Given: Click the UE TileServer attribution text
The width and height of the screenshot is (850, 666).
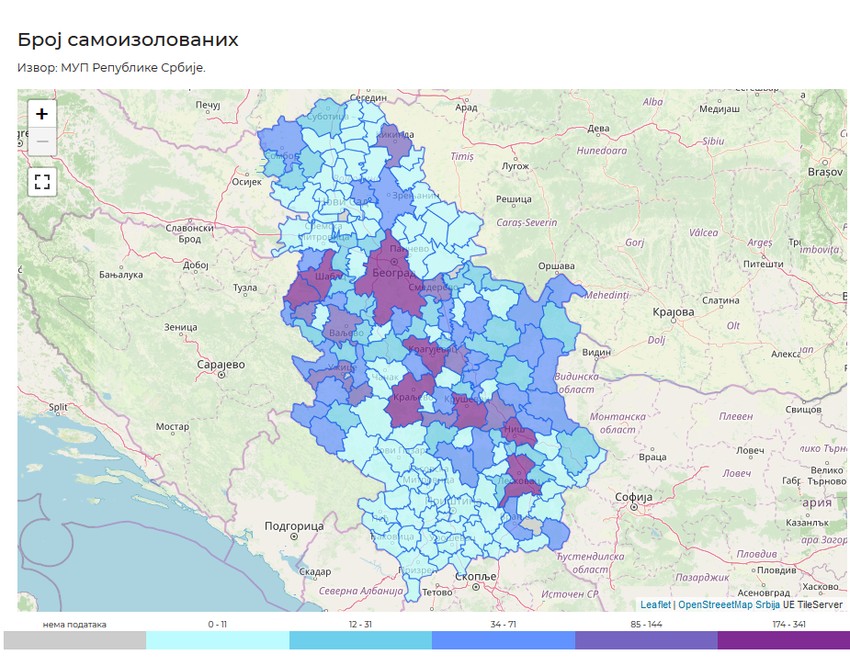Looking at the screenshot, I should tap(812, 606).
